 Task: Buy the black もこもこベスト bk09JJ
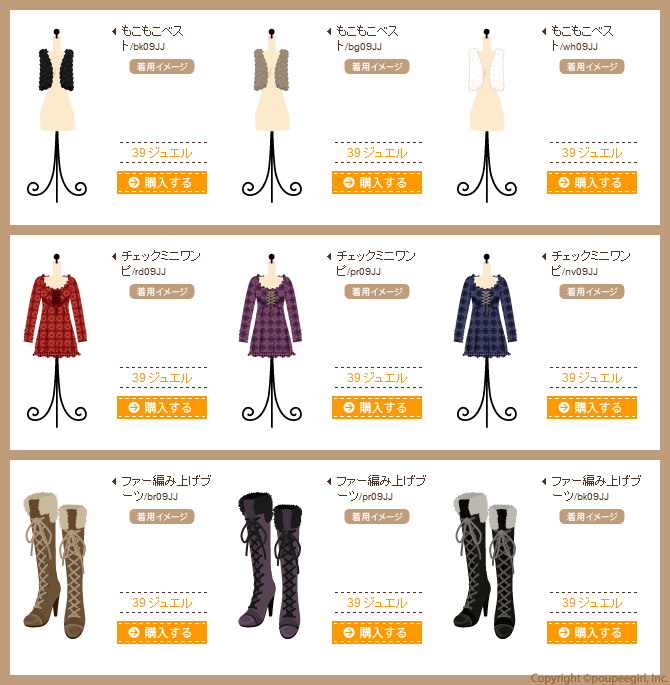pyautogui.click(x=162, y=183)
